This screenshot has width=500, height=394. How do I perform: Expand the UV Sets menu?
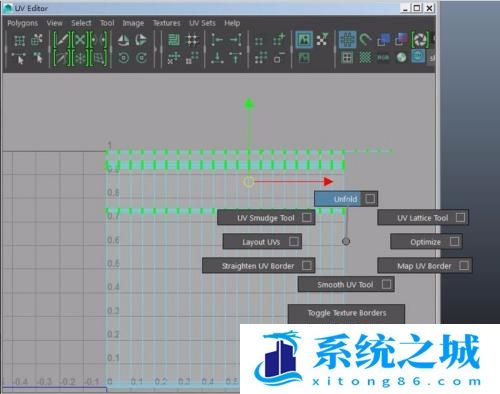point(202,23)
